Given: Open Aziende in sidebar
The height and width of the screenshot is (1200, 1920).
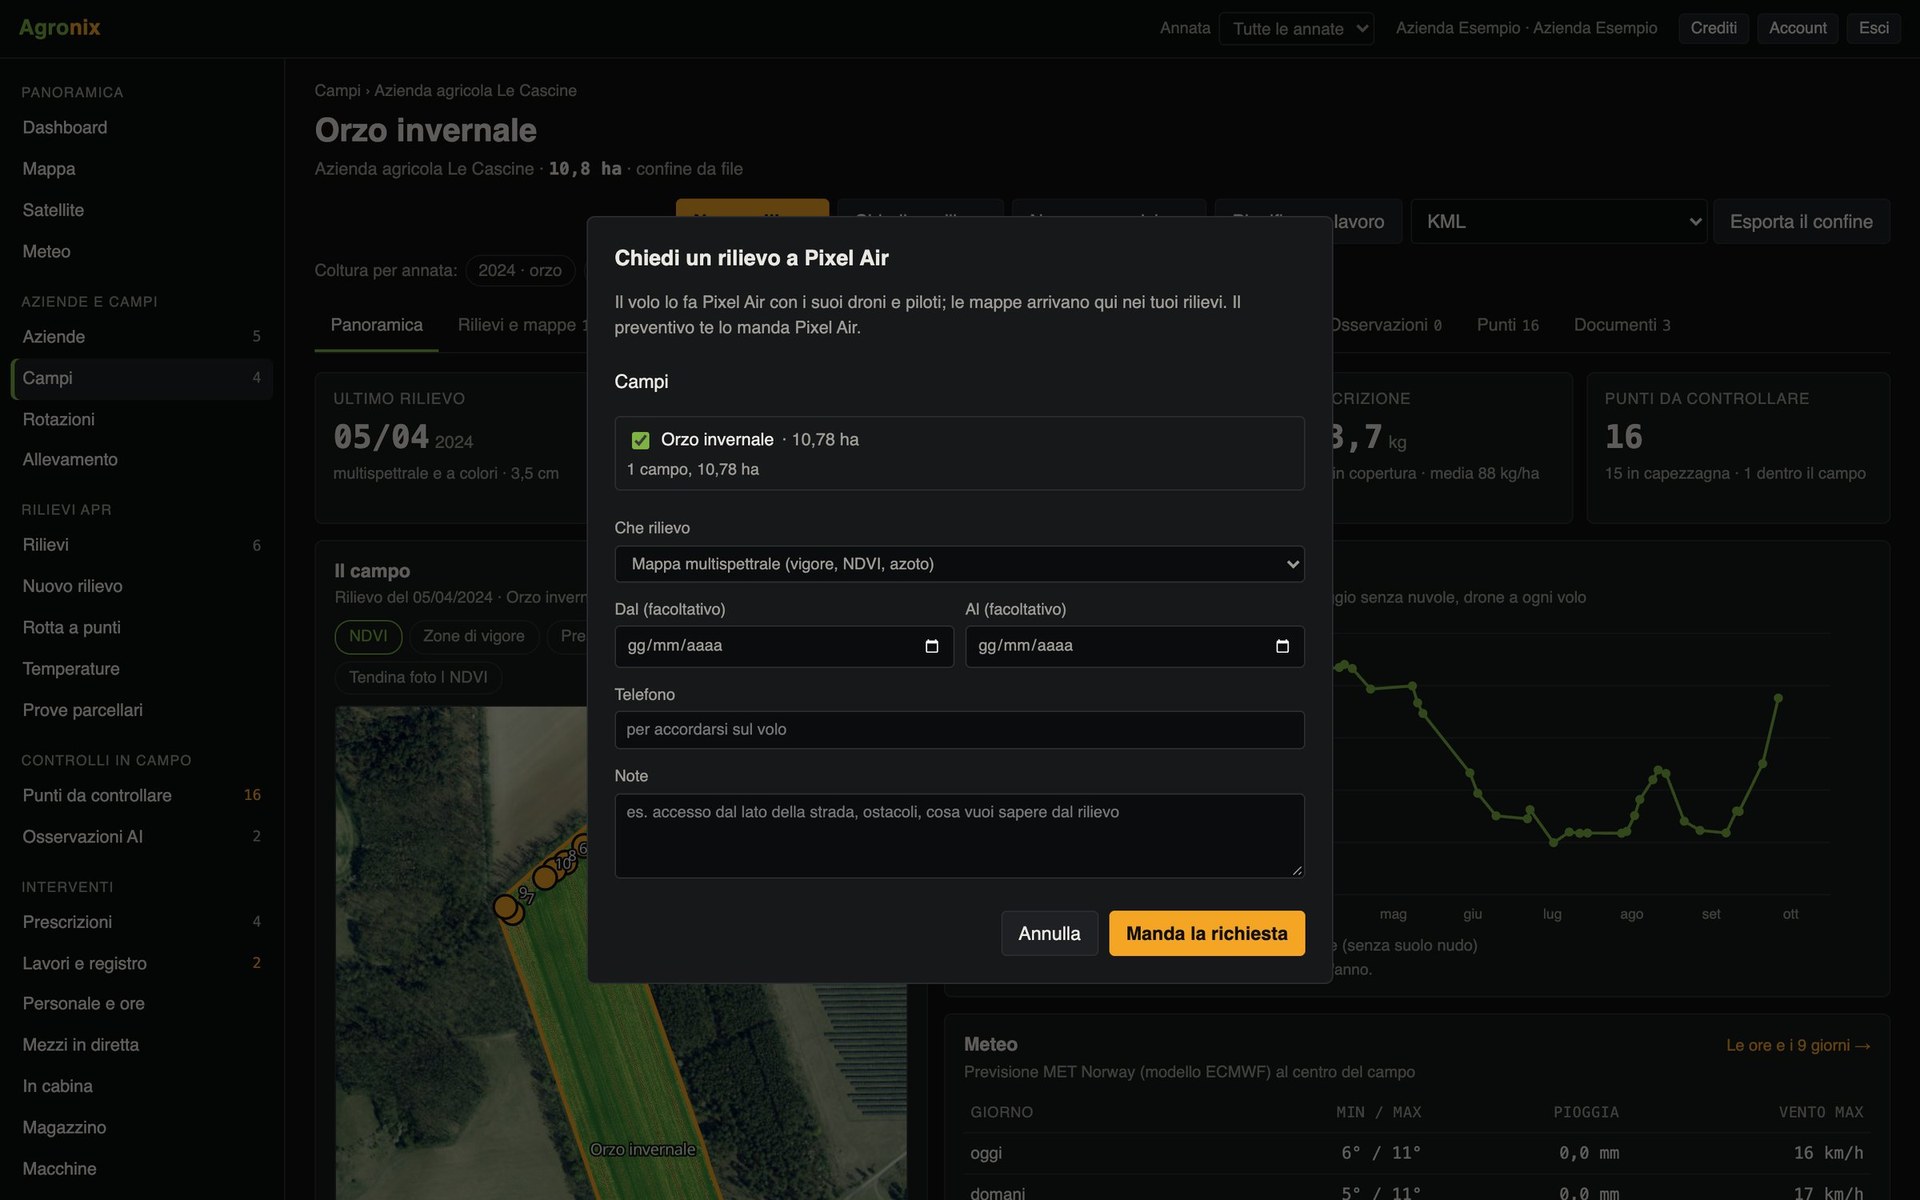Looking at the screenshot, I should 141,337.
